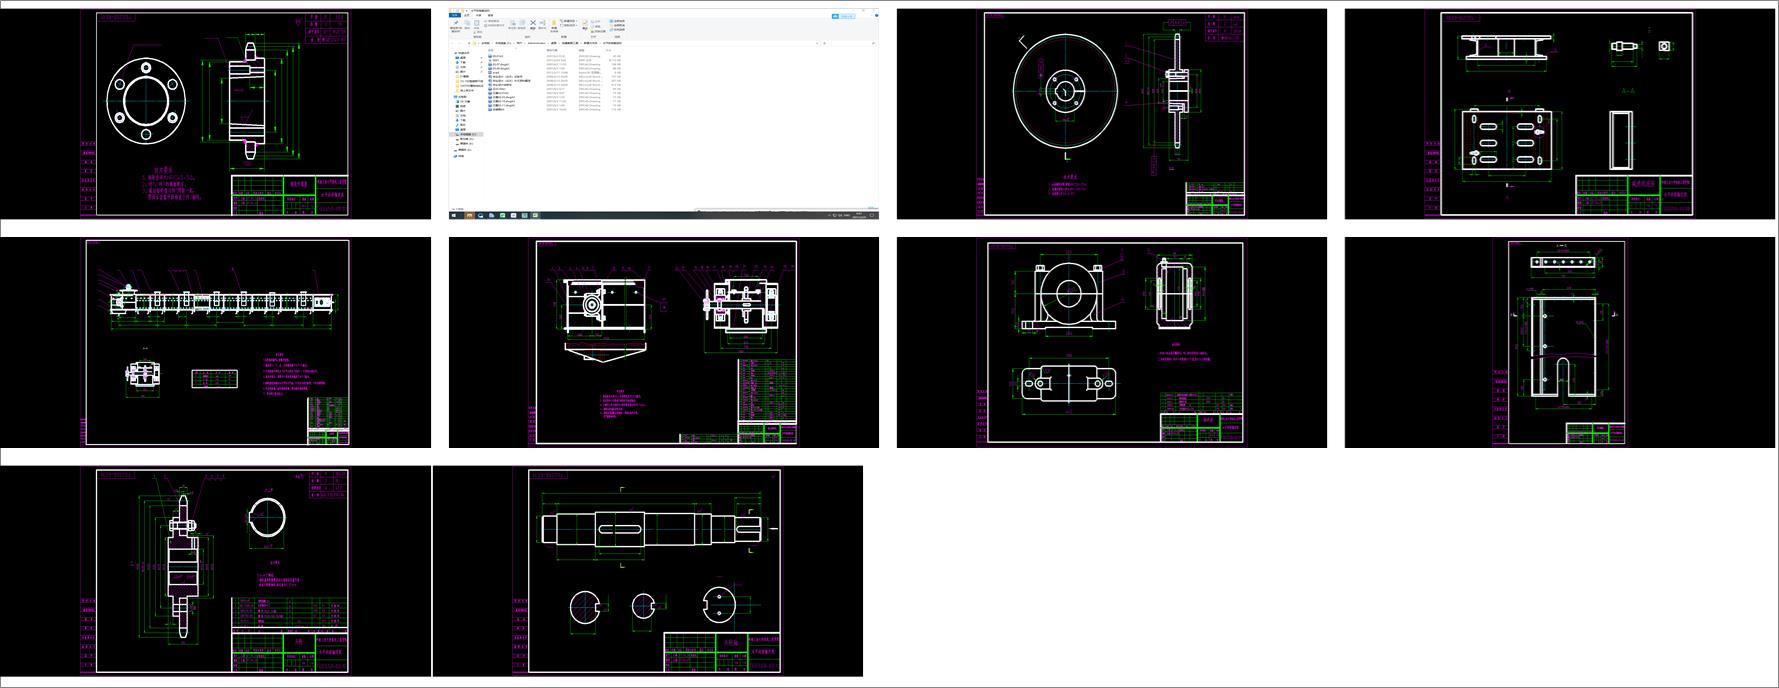This screenshot has width=1779, height=688.
Task: Open the slotted mounting plate drawing thumbnail
Action: (1560, 114)
